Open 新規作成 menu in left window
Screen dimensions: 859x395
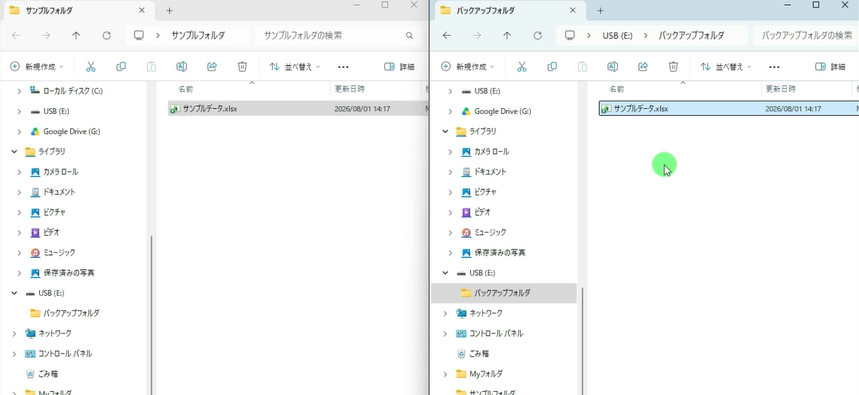(x=37, y=67)
